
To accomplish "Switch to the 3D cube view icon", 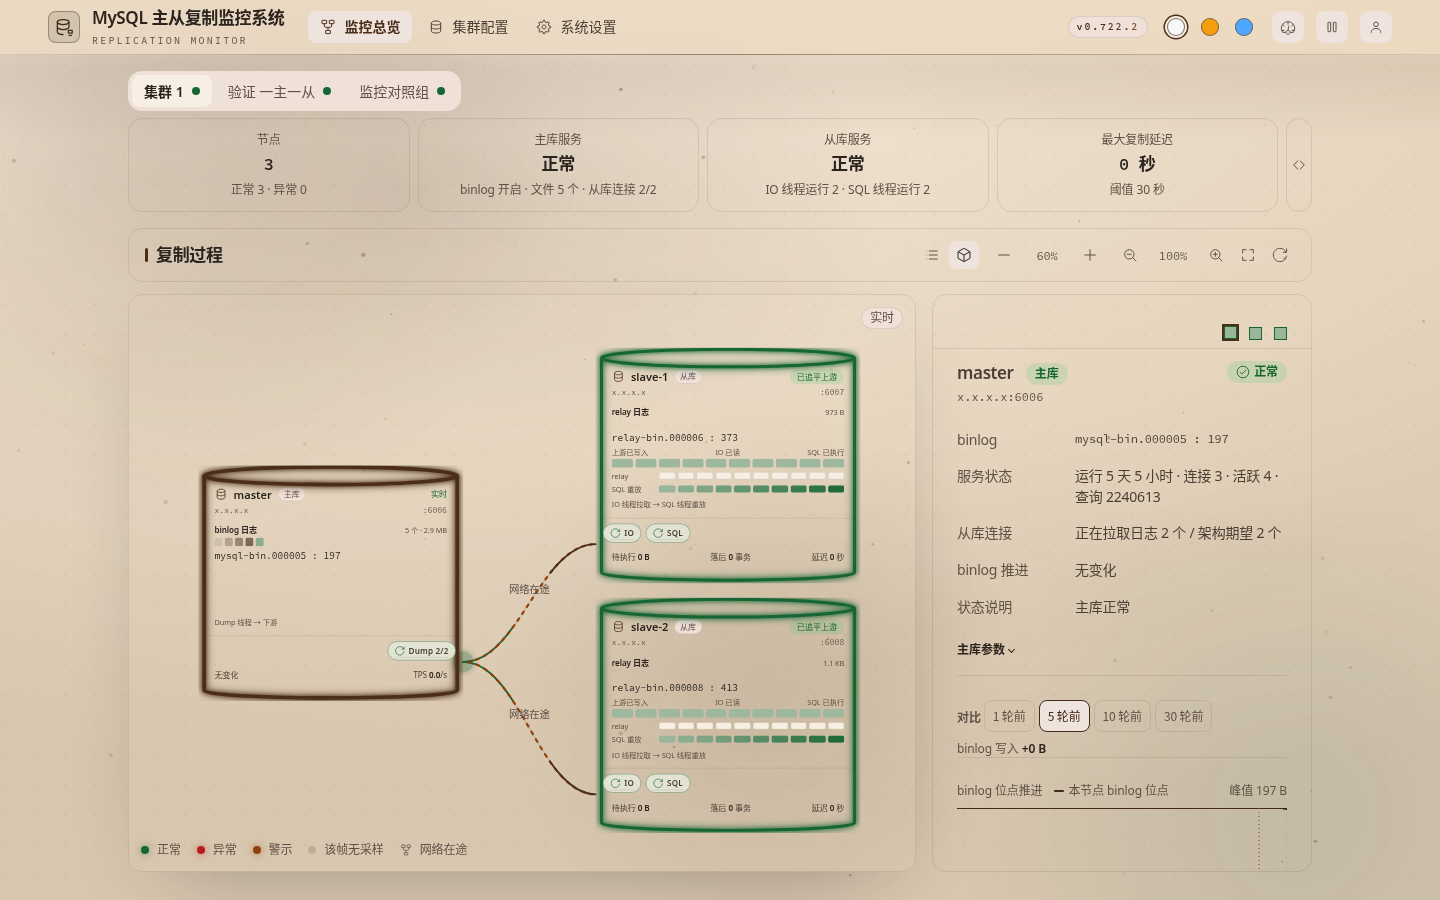I will [x=964, y=255].
